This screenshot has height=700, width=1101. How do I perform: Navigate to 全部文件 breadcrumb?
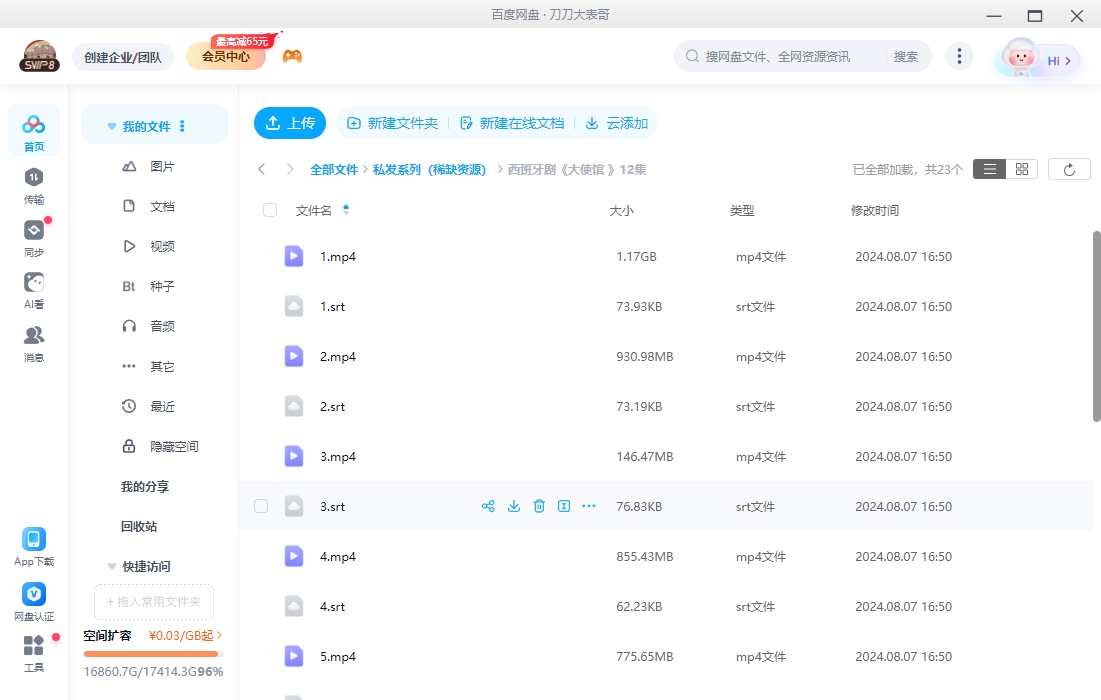coord(334,169)
